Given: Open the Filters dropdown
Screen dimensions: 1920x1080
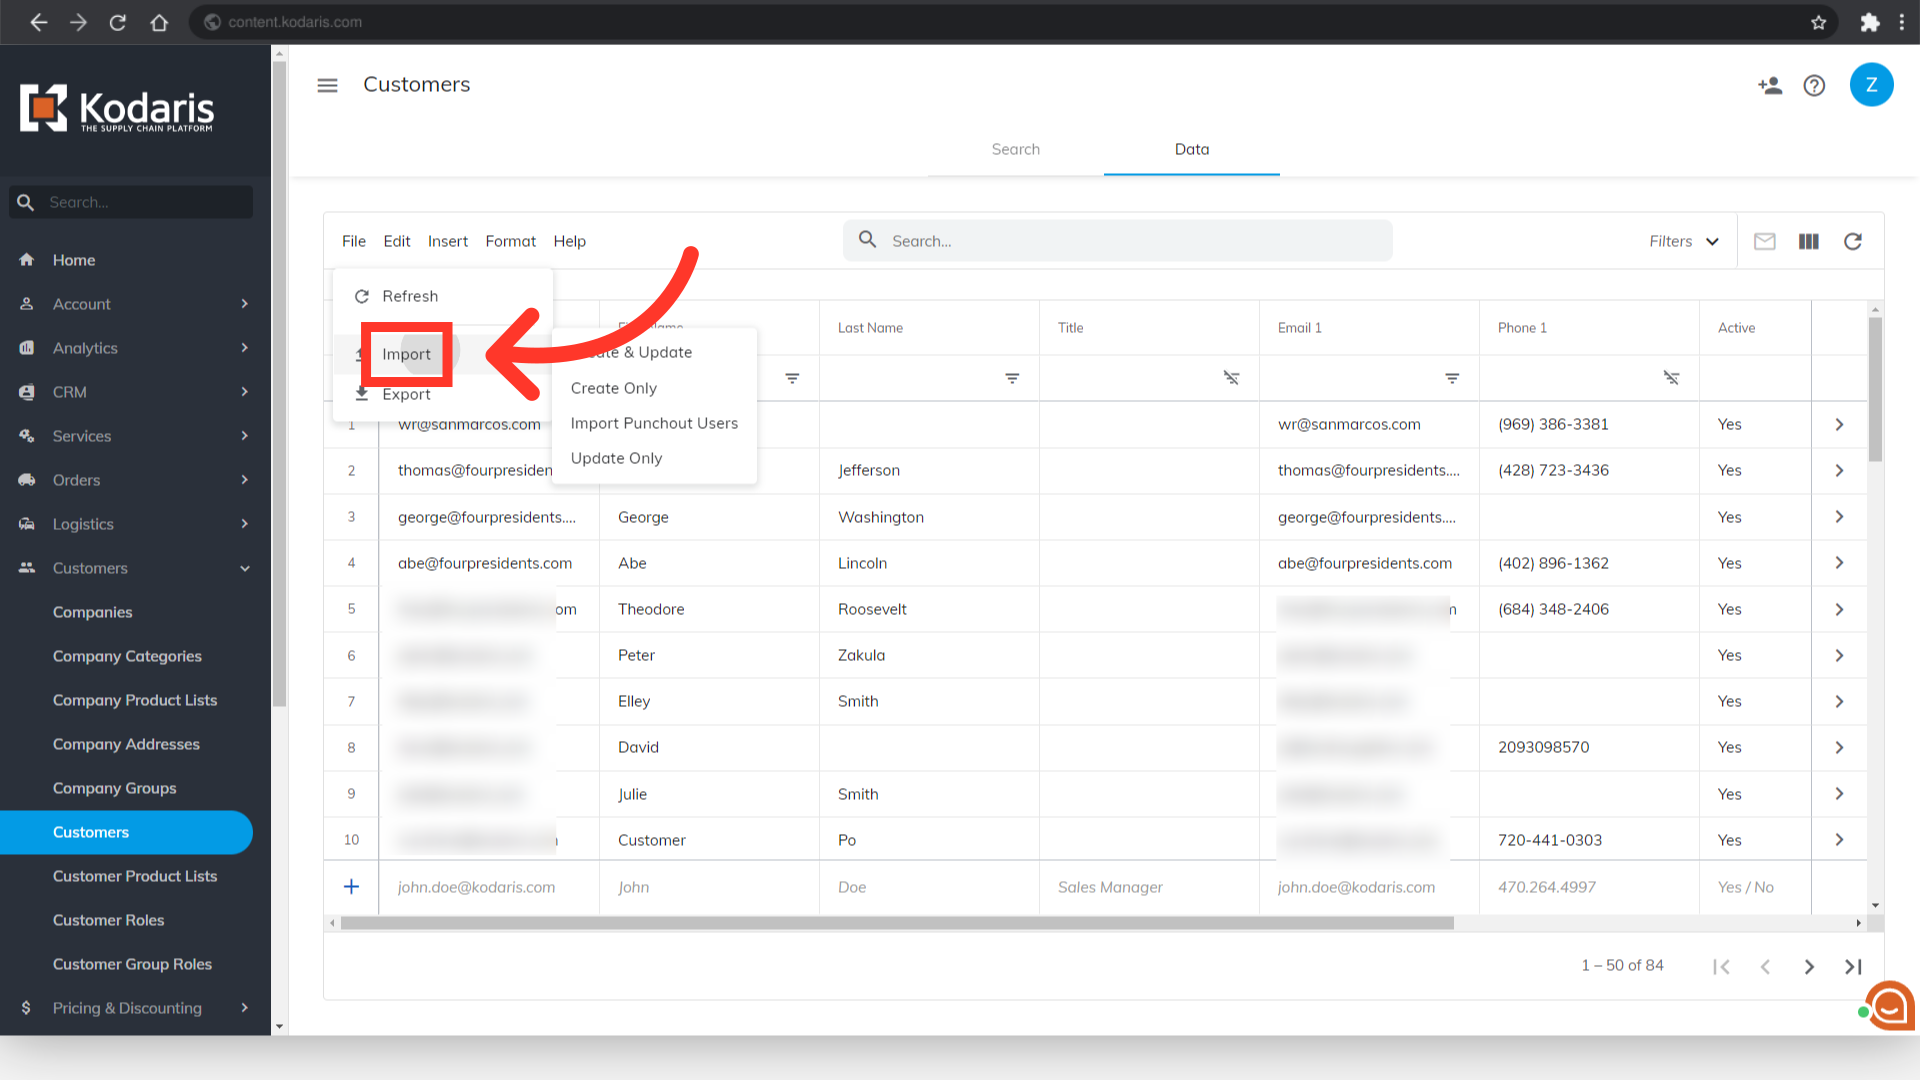Looking at the screenshot, I should pos(1684,241).
